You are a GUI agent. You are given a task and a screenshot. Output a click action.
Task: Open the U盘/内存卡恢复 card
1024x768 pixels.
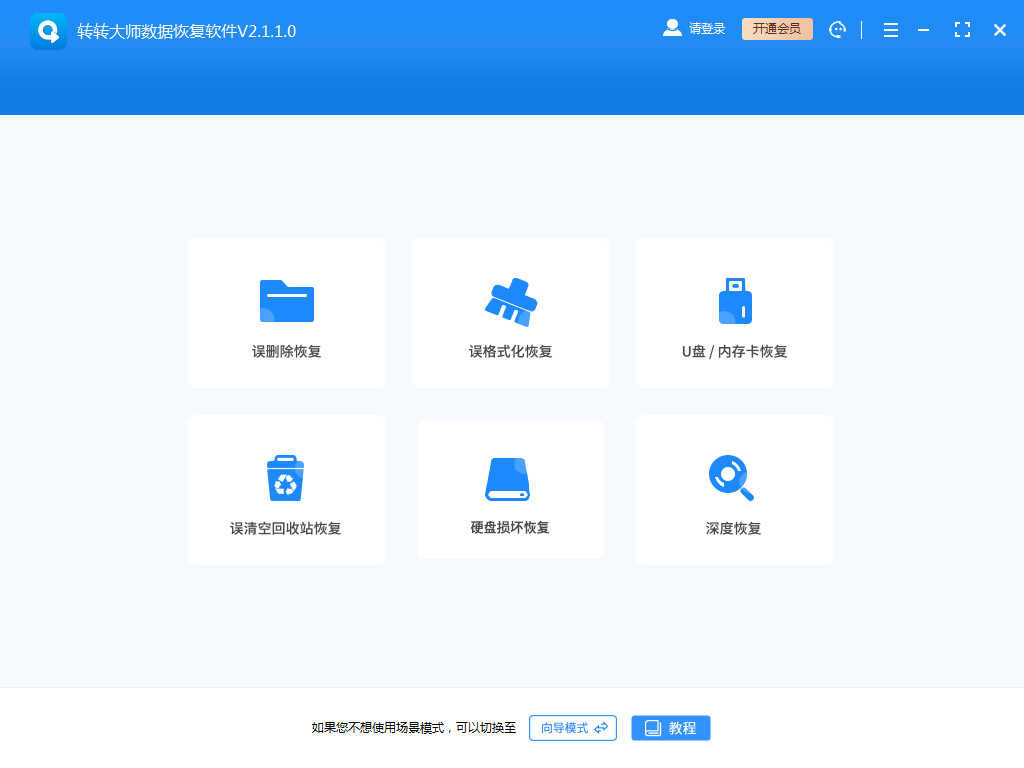[x=735, y=313]
